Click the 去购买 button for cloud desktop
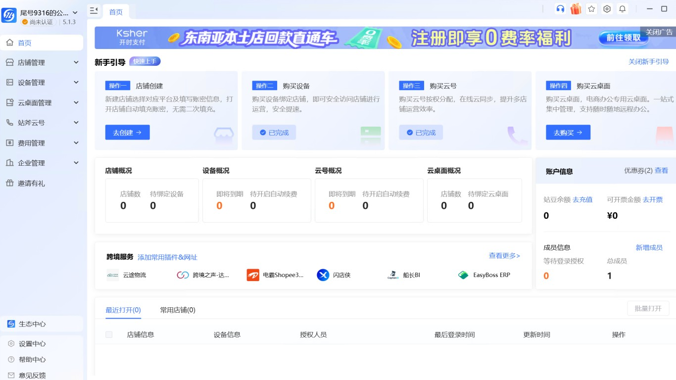Image resolution: width=676 pixels, height=380 pixels. [568, 132]
